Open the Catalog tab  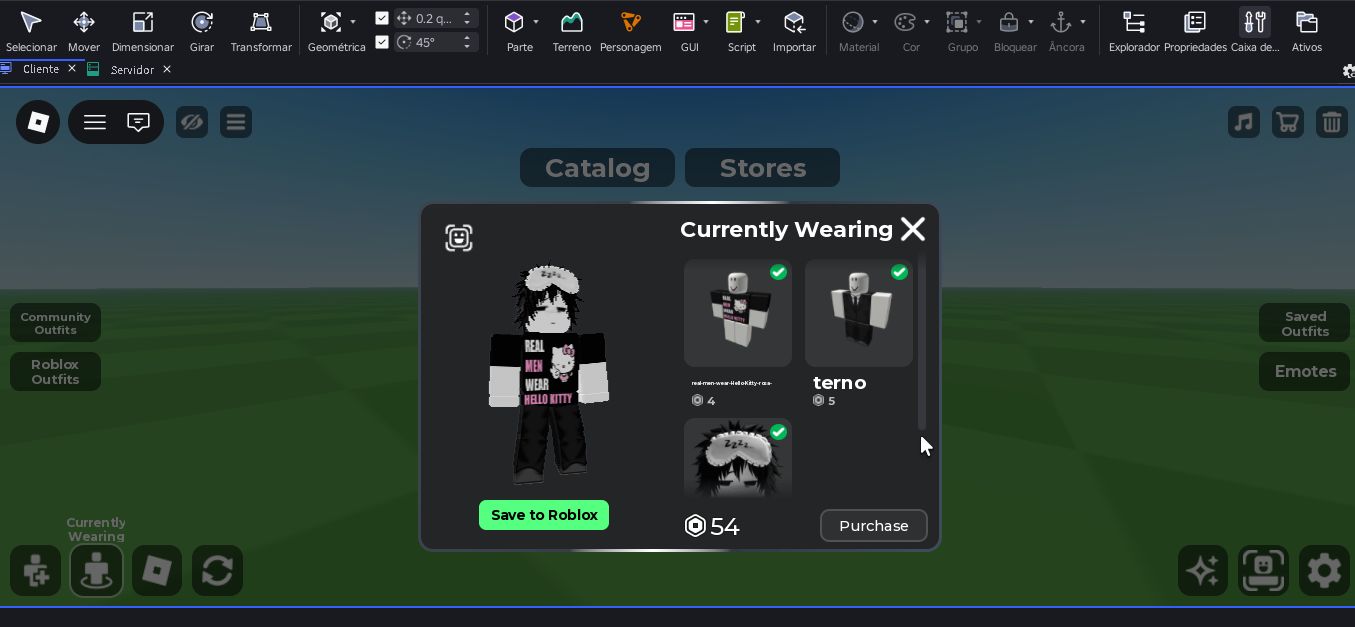tap(597, 168)
